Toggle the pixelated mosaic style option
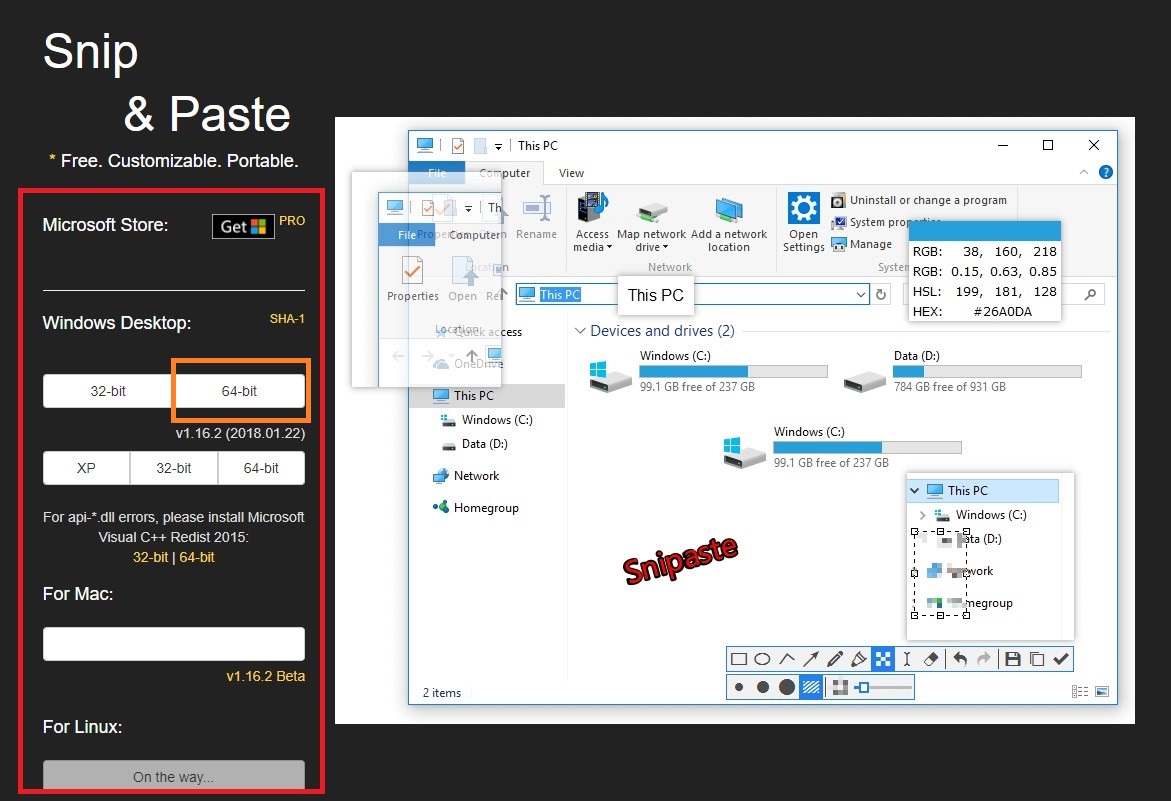This screenshot has height=801, width=1171. point(840,688)
